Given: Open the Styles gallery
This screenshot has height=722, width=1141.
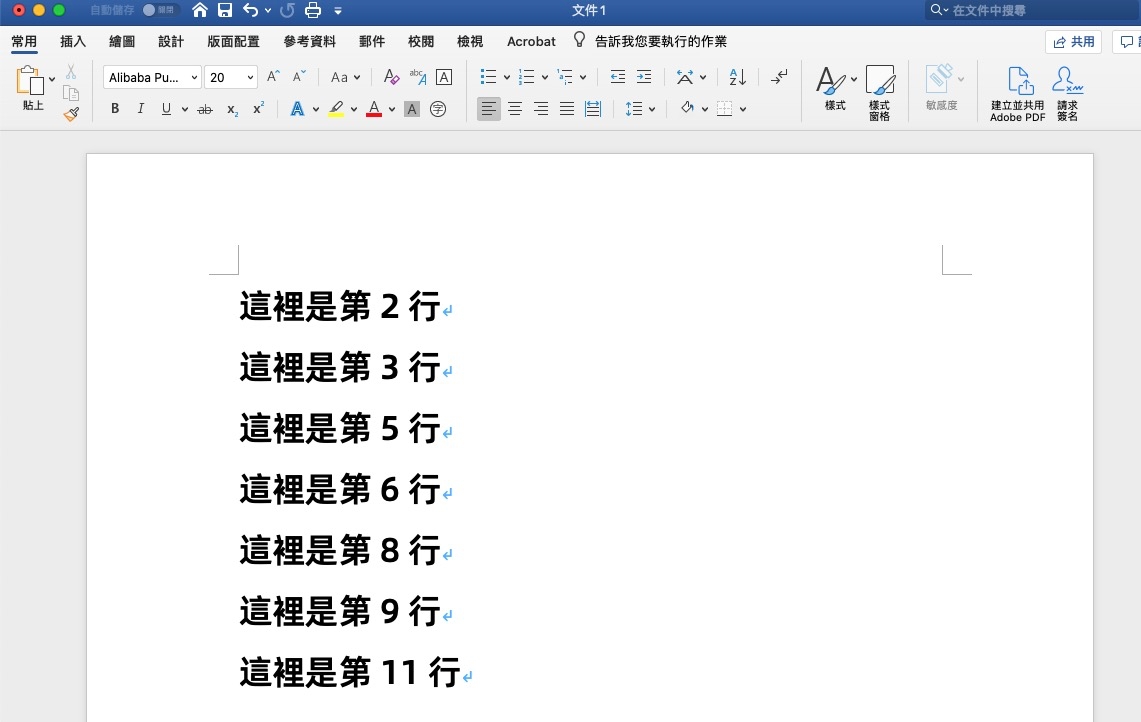Looking at the screenshot, I should 835,88.
